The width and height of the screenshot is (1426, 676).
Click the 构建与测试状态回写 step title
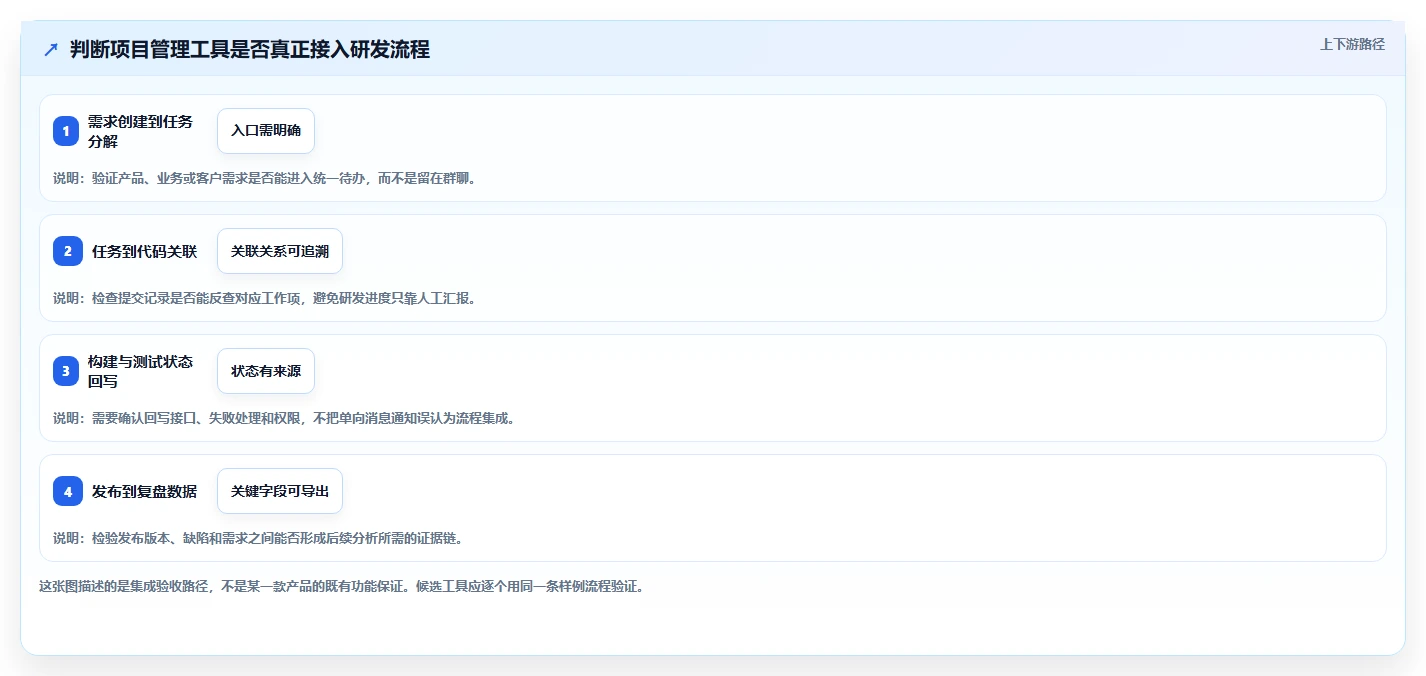point(140,371)
